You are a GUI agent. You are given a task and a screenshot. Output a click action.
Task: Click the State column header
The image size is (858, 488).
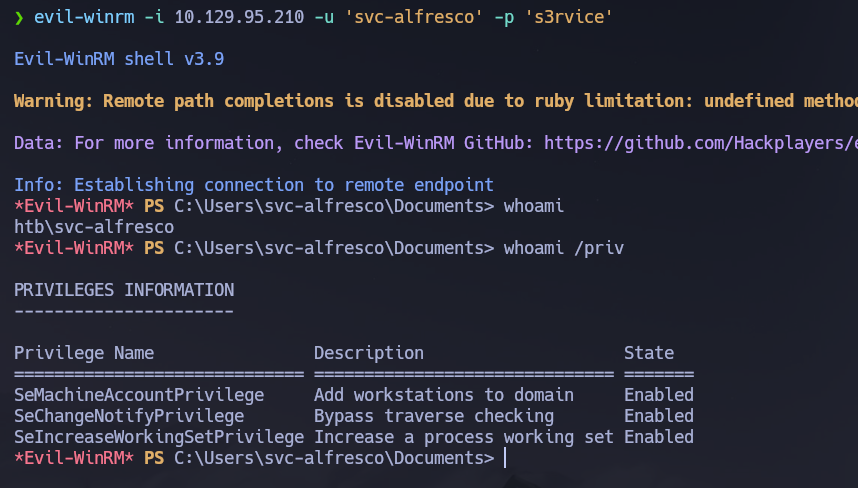[x=649, y=353]
